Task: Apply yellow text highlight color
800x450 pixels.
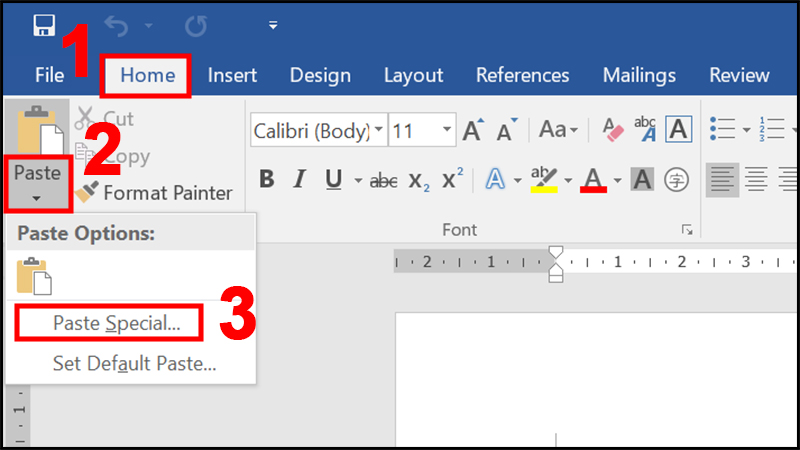Action: pyautogui.click(x=543, y=180)
